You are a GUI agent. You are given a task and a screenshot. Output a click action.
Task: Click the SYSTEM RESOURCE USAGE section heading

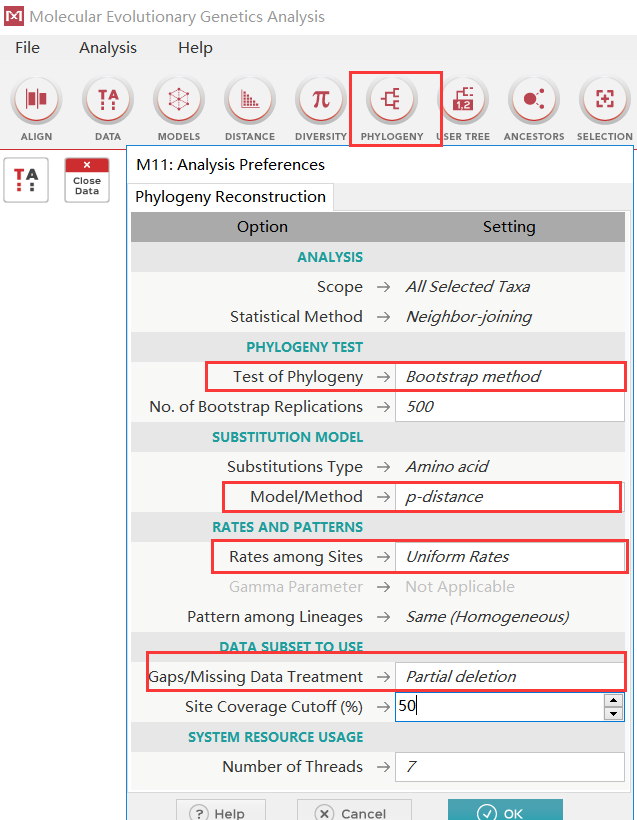click(276, 737)
